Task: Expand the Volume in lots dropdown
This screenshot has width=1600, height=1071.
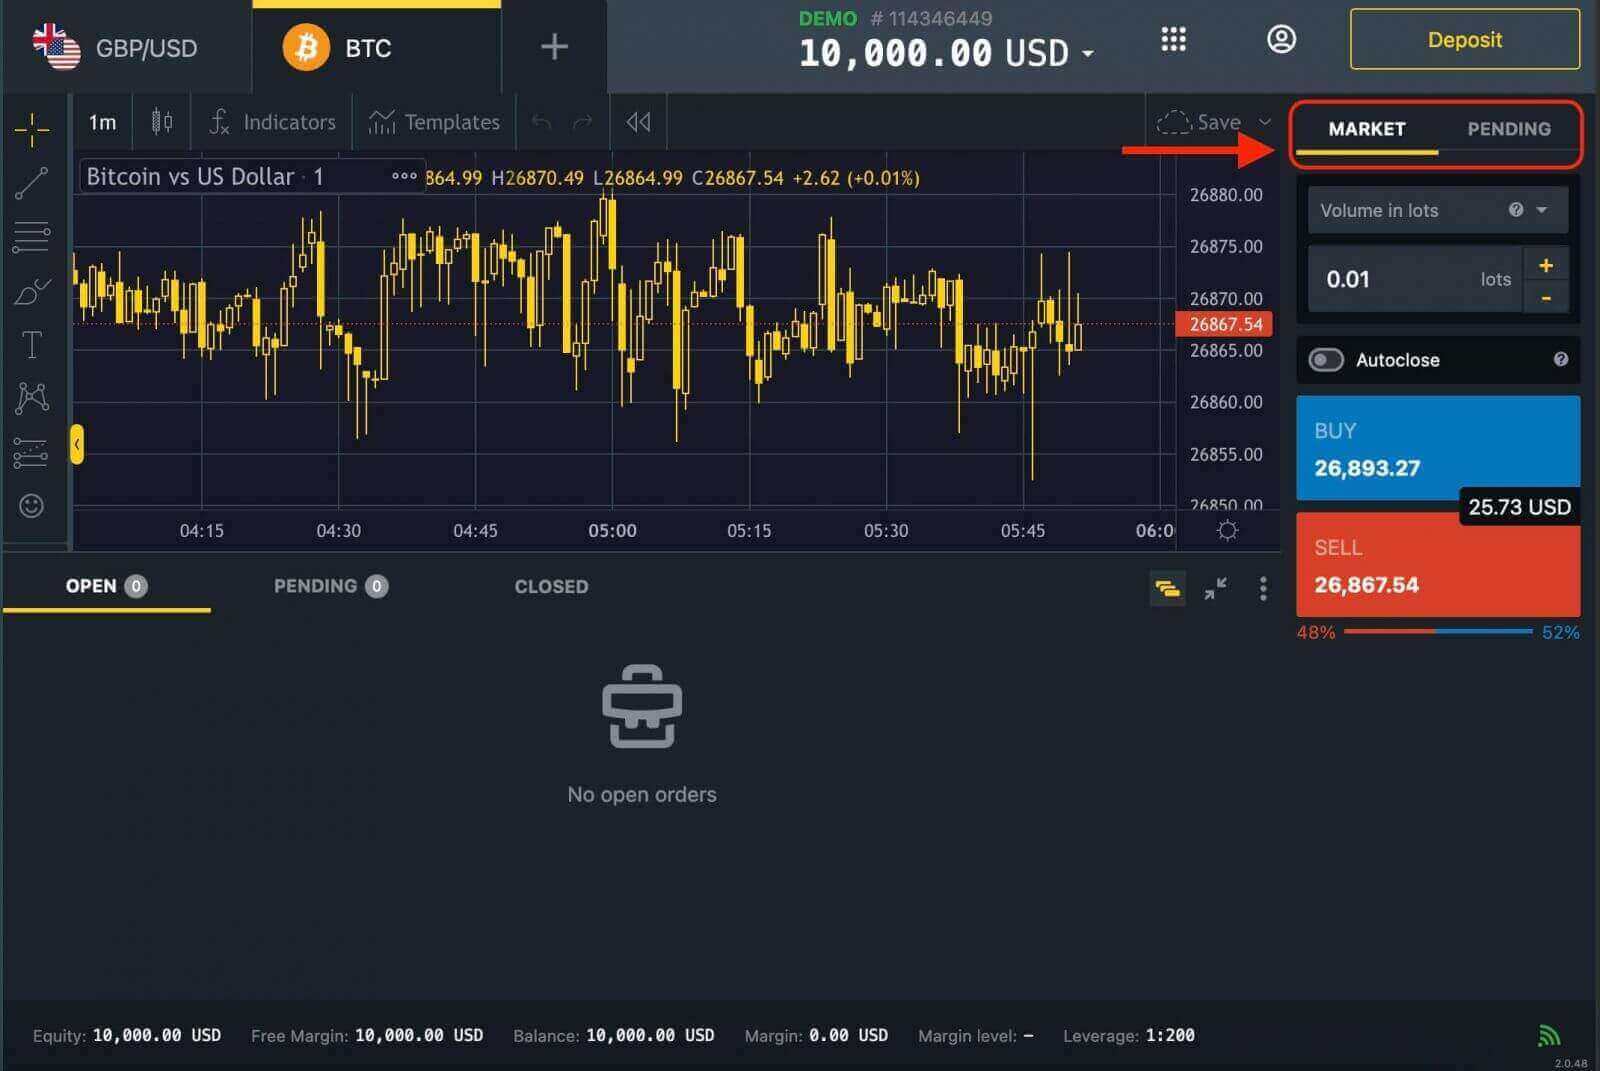Action: point(1541,210)
